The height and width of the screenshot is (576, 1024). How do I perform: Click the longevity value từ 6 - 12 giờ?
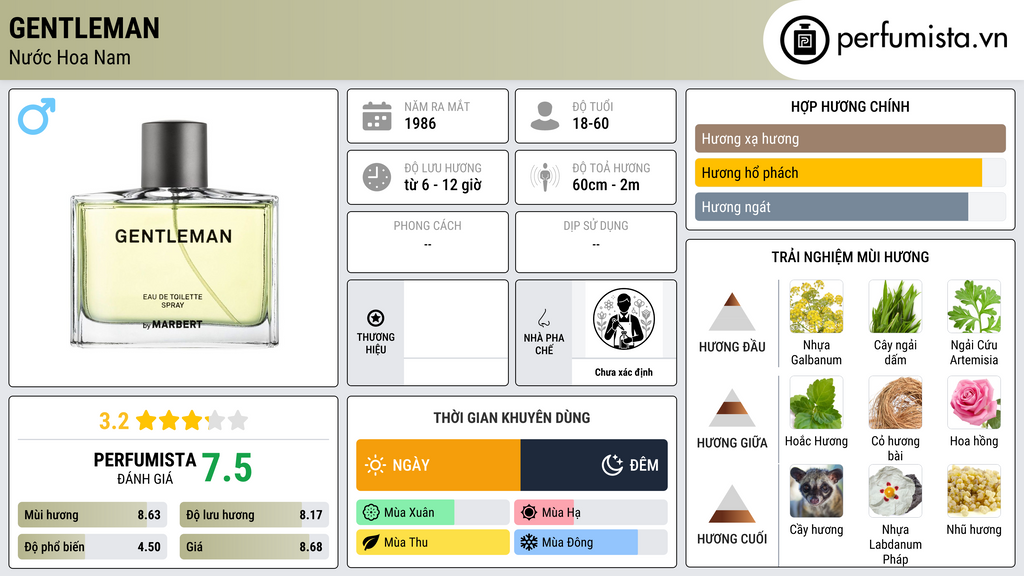pos(443,185)
